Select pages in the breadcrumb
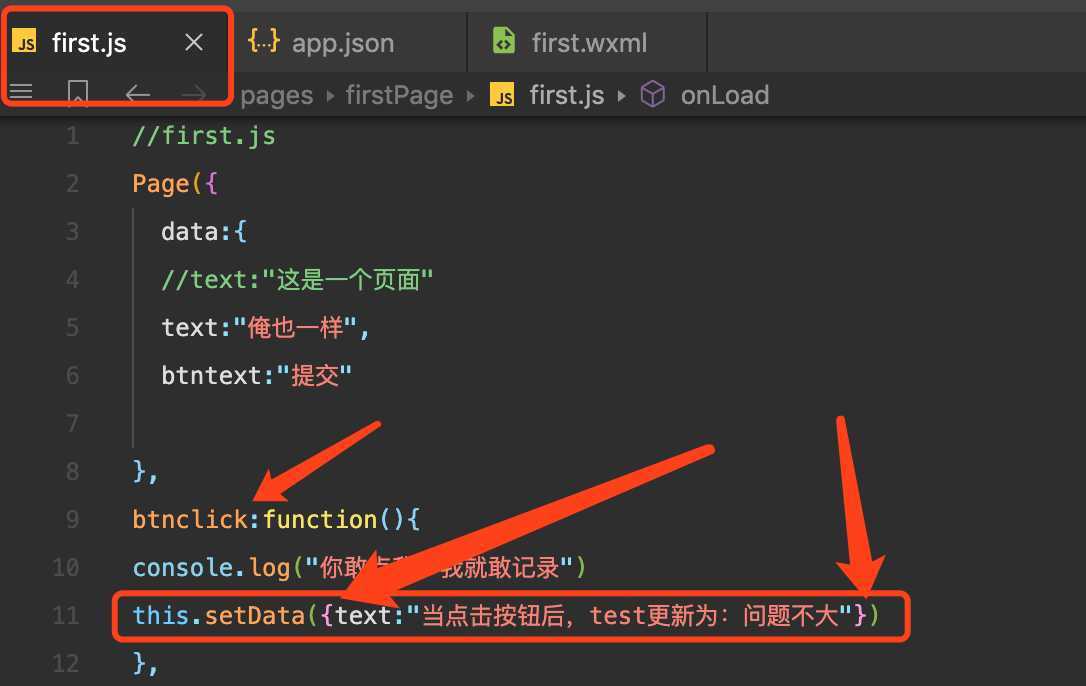1086x686 pixels. tap(276, 95)
